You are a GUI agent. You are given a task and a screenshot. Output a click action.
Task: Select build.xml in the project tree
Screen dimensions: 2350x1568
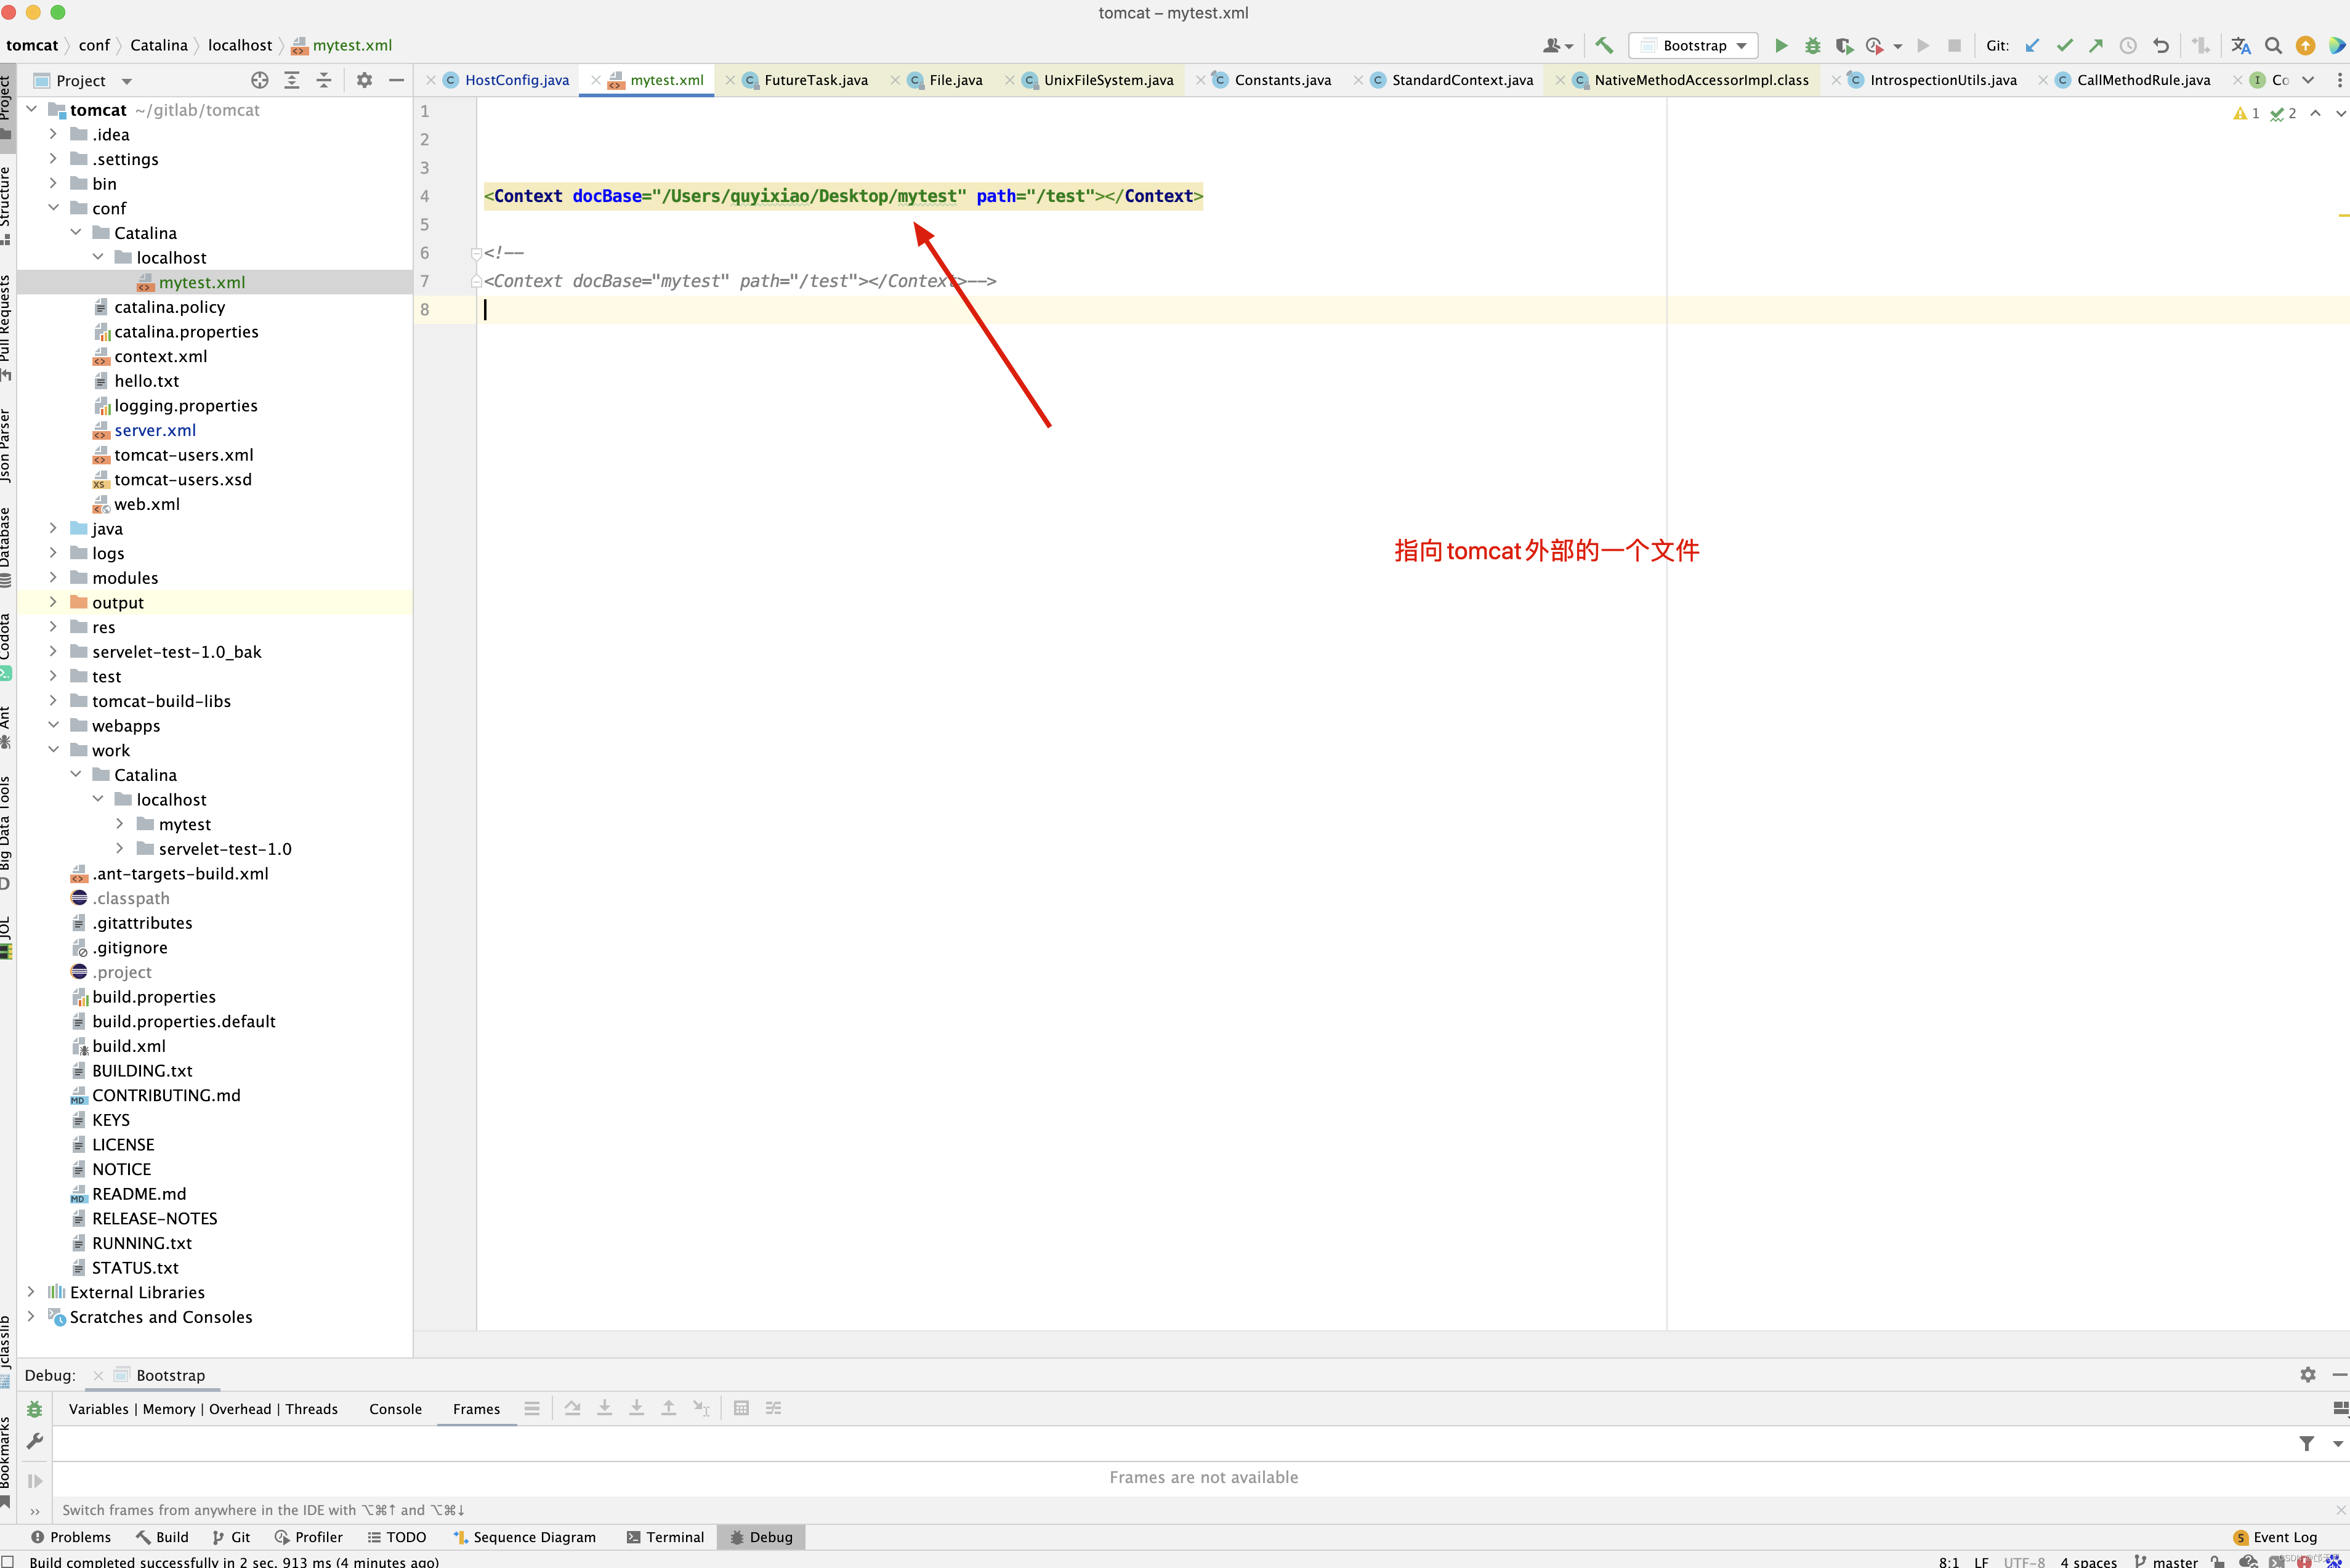(x=129, y=1046)
